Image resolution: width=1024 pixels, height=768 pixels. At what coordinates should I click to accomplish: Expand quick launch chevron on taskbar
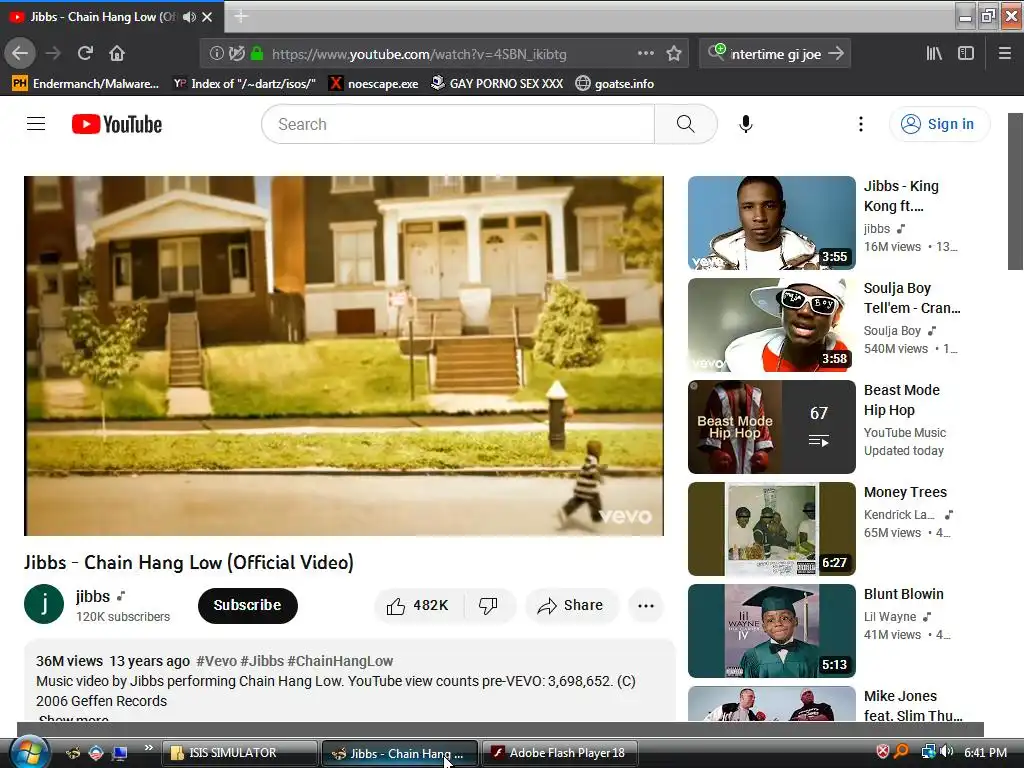(x=148, y=748)
